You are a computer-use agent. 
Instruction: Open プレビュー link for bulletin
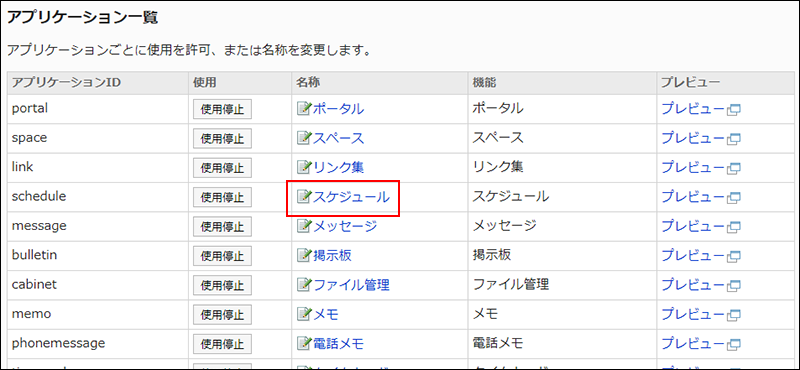coord(693,255)
